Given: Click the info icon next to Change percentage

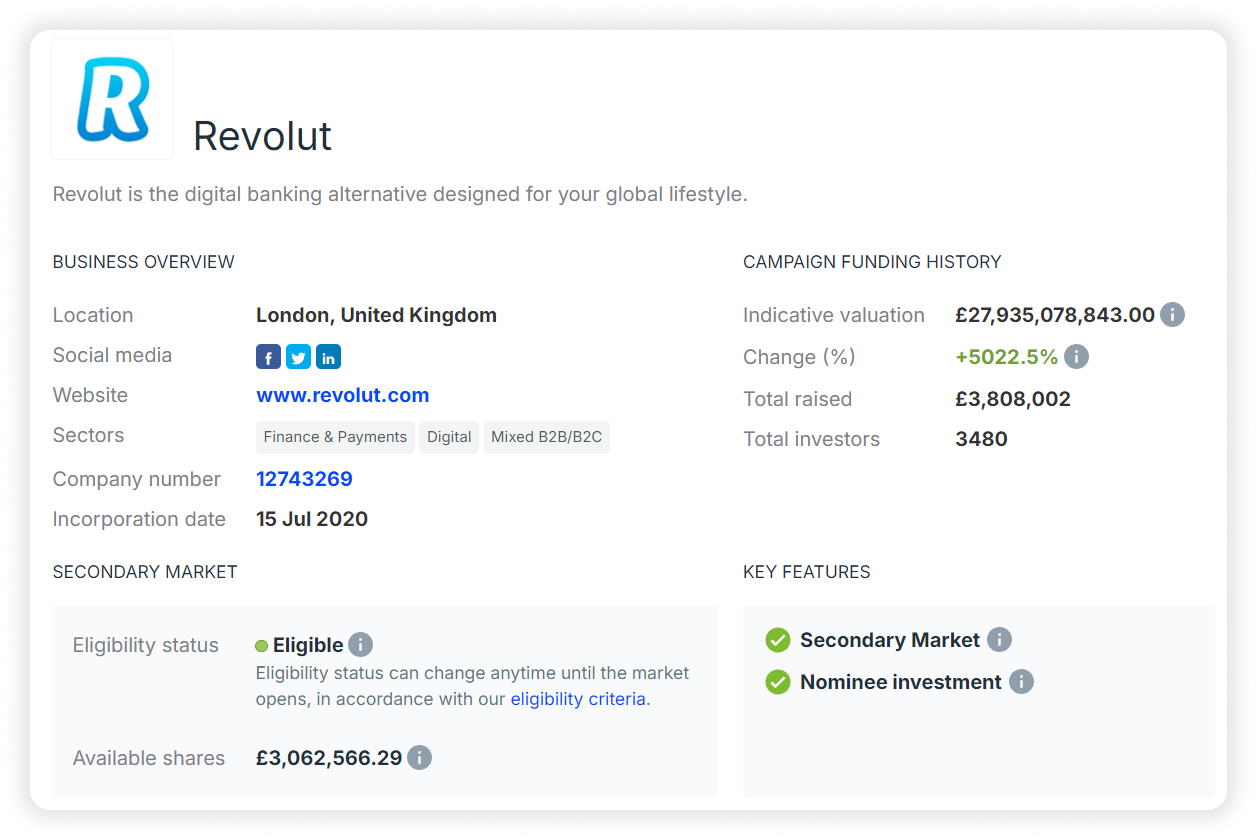Looking at the screenshot, I should pyautogui.click(x=1077, y=357).
